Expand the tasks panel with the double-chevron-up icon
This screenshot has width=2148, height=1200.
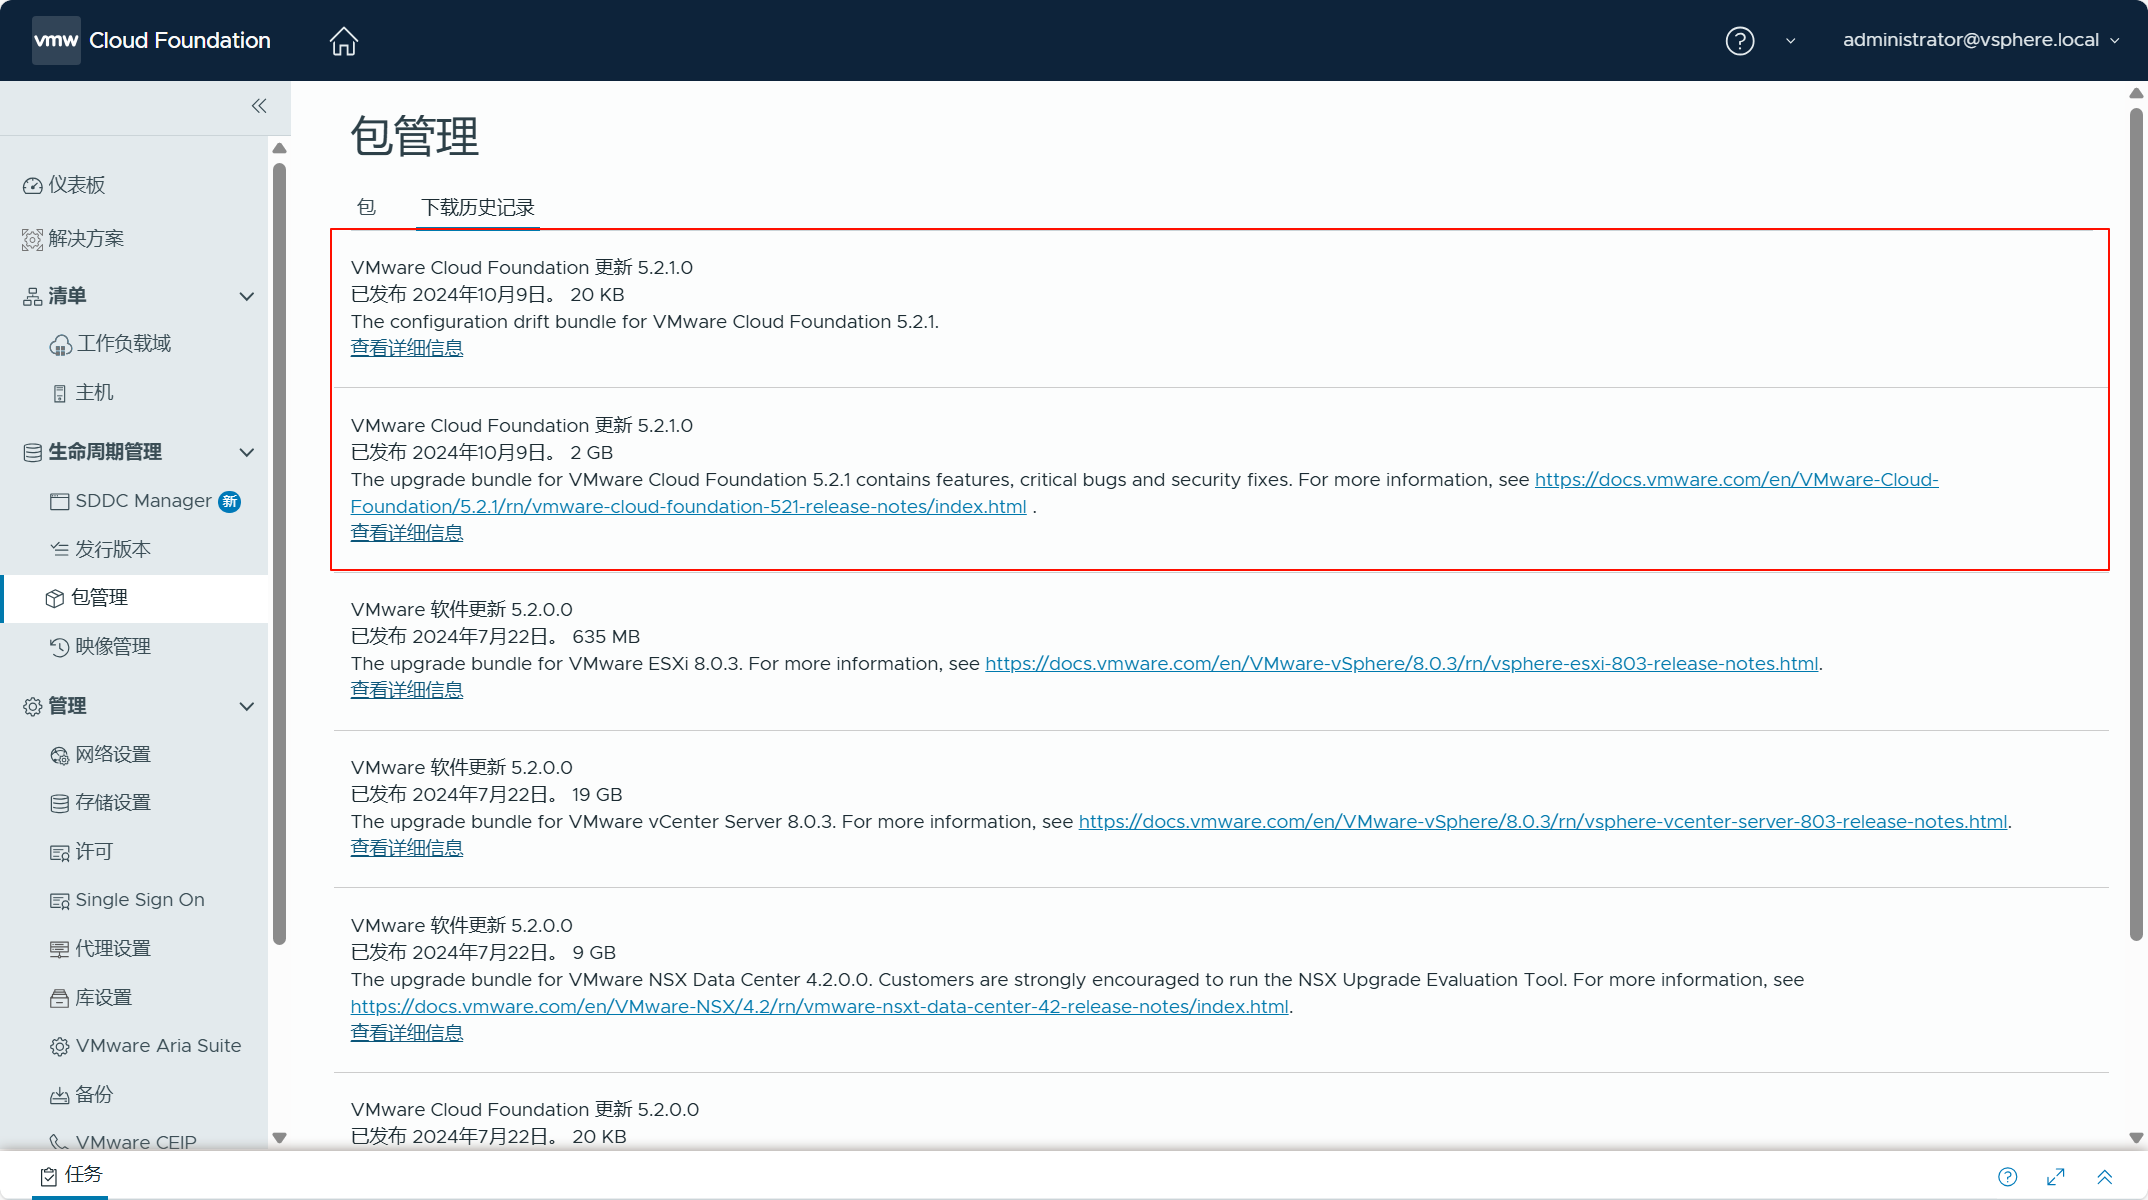point(2104,1177)
